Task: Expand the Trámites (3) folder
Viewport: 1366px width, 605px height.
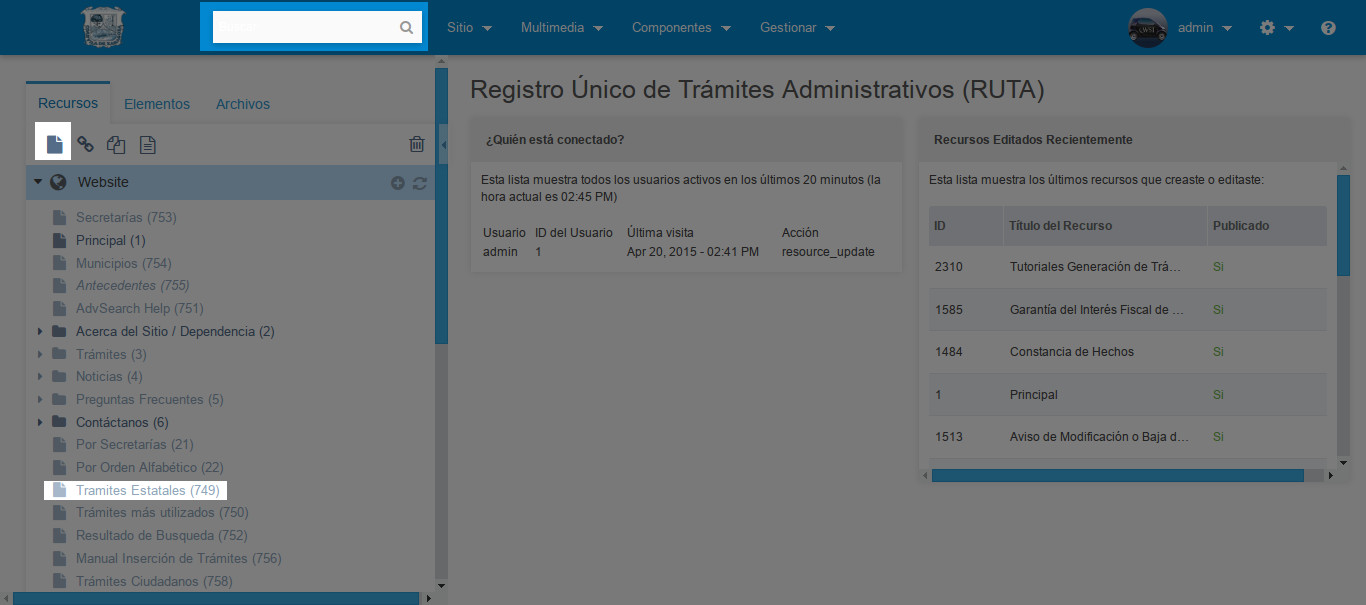Action: pyautogui.click(x=40, y=354)
